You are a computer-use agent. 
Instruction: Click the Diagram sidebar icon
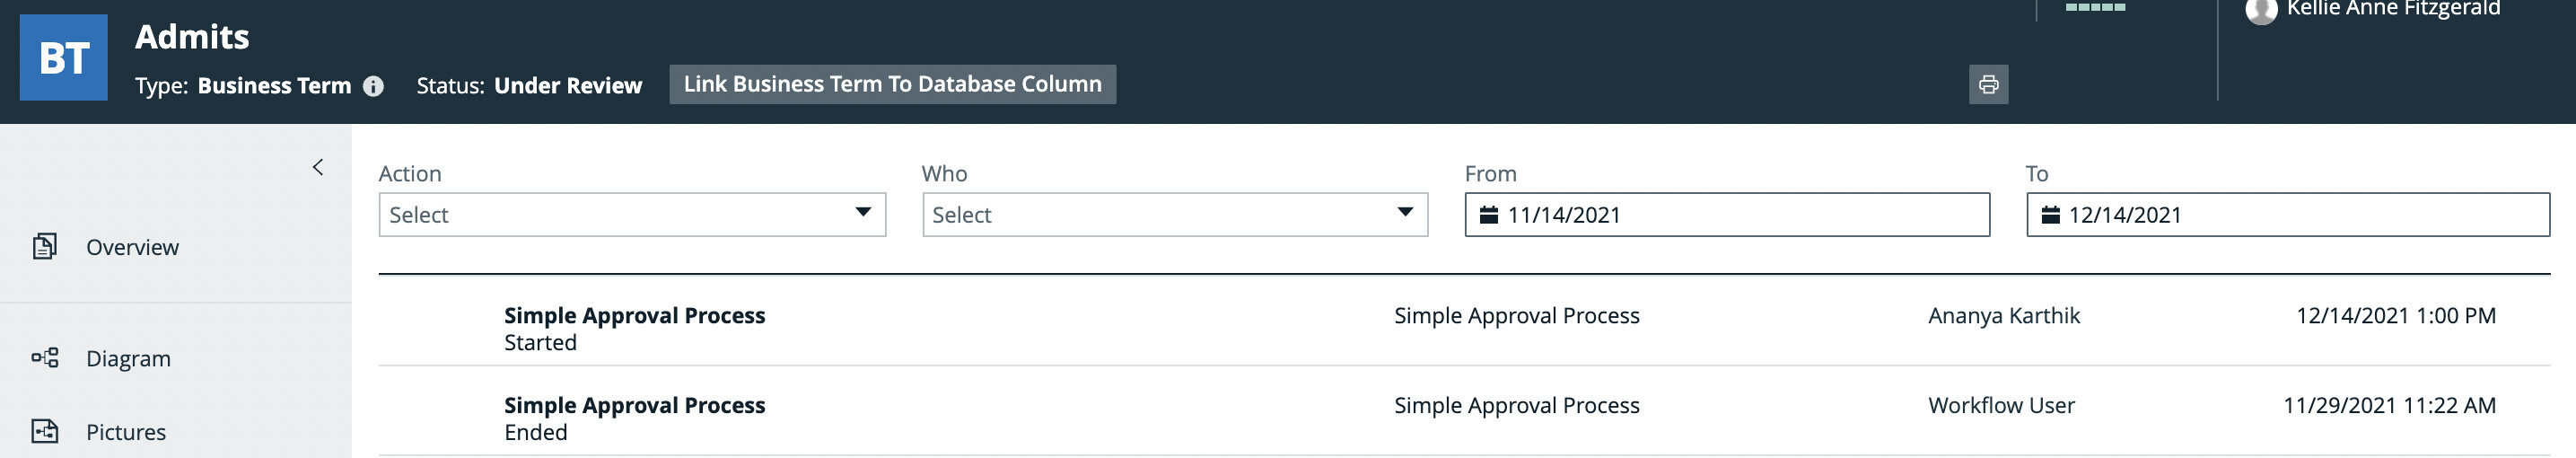point(45,357)
